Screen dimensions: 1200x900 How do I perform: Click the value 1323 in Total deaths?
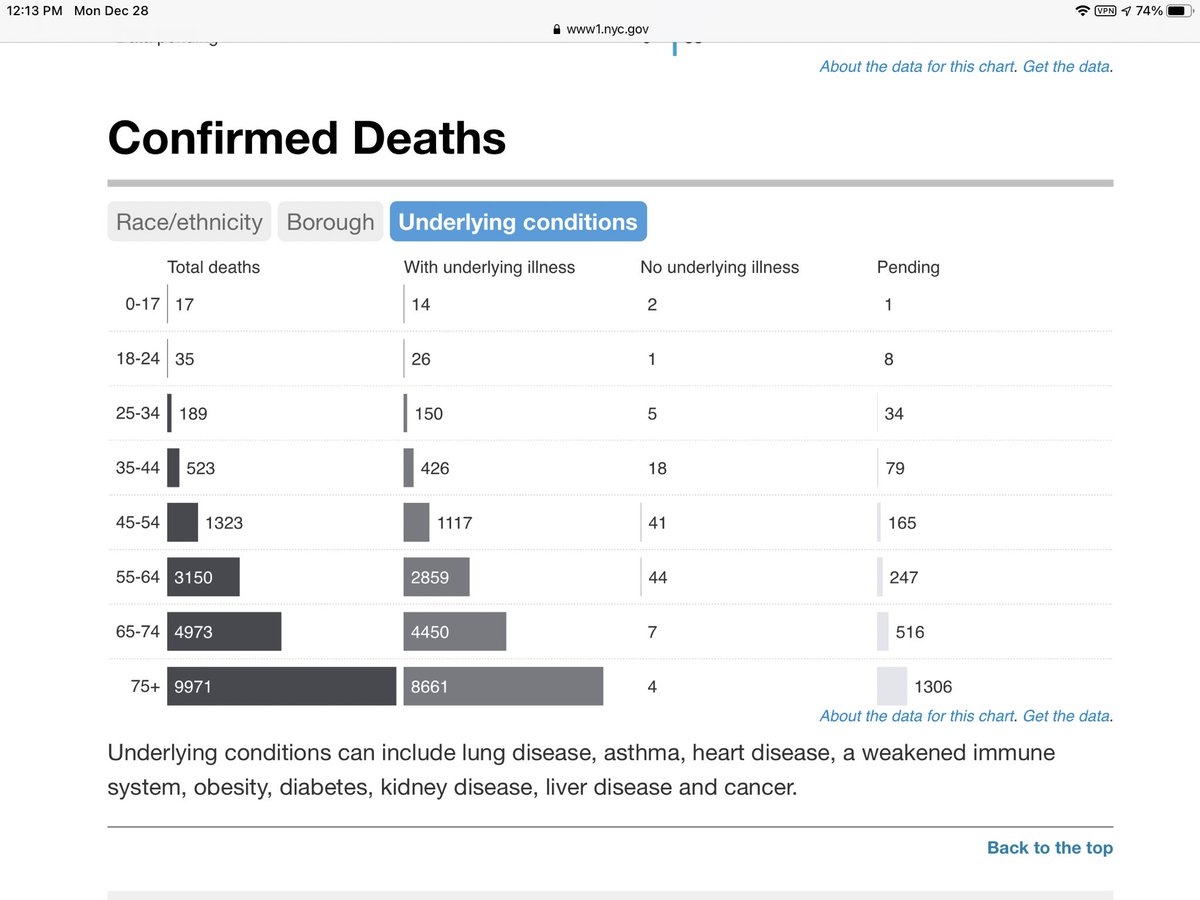tap(224, 523)
